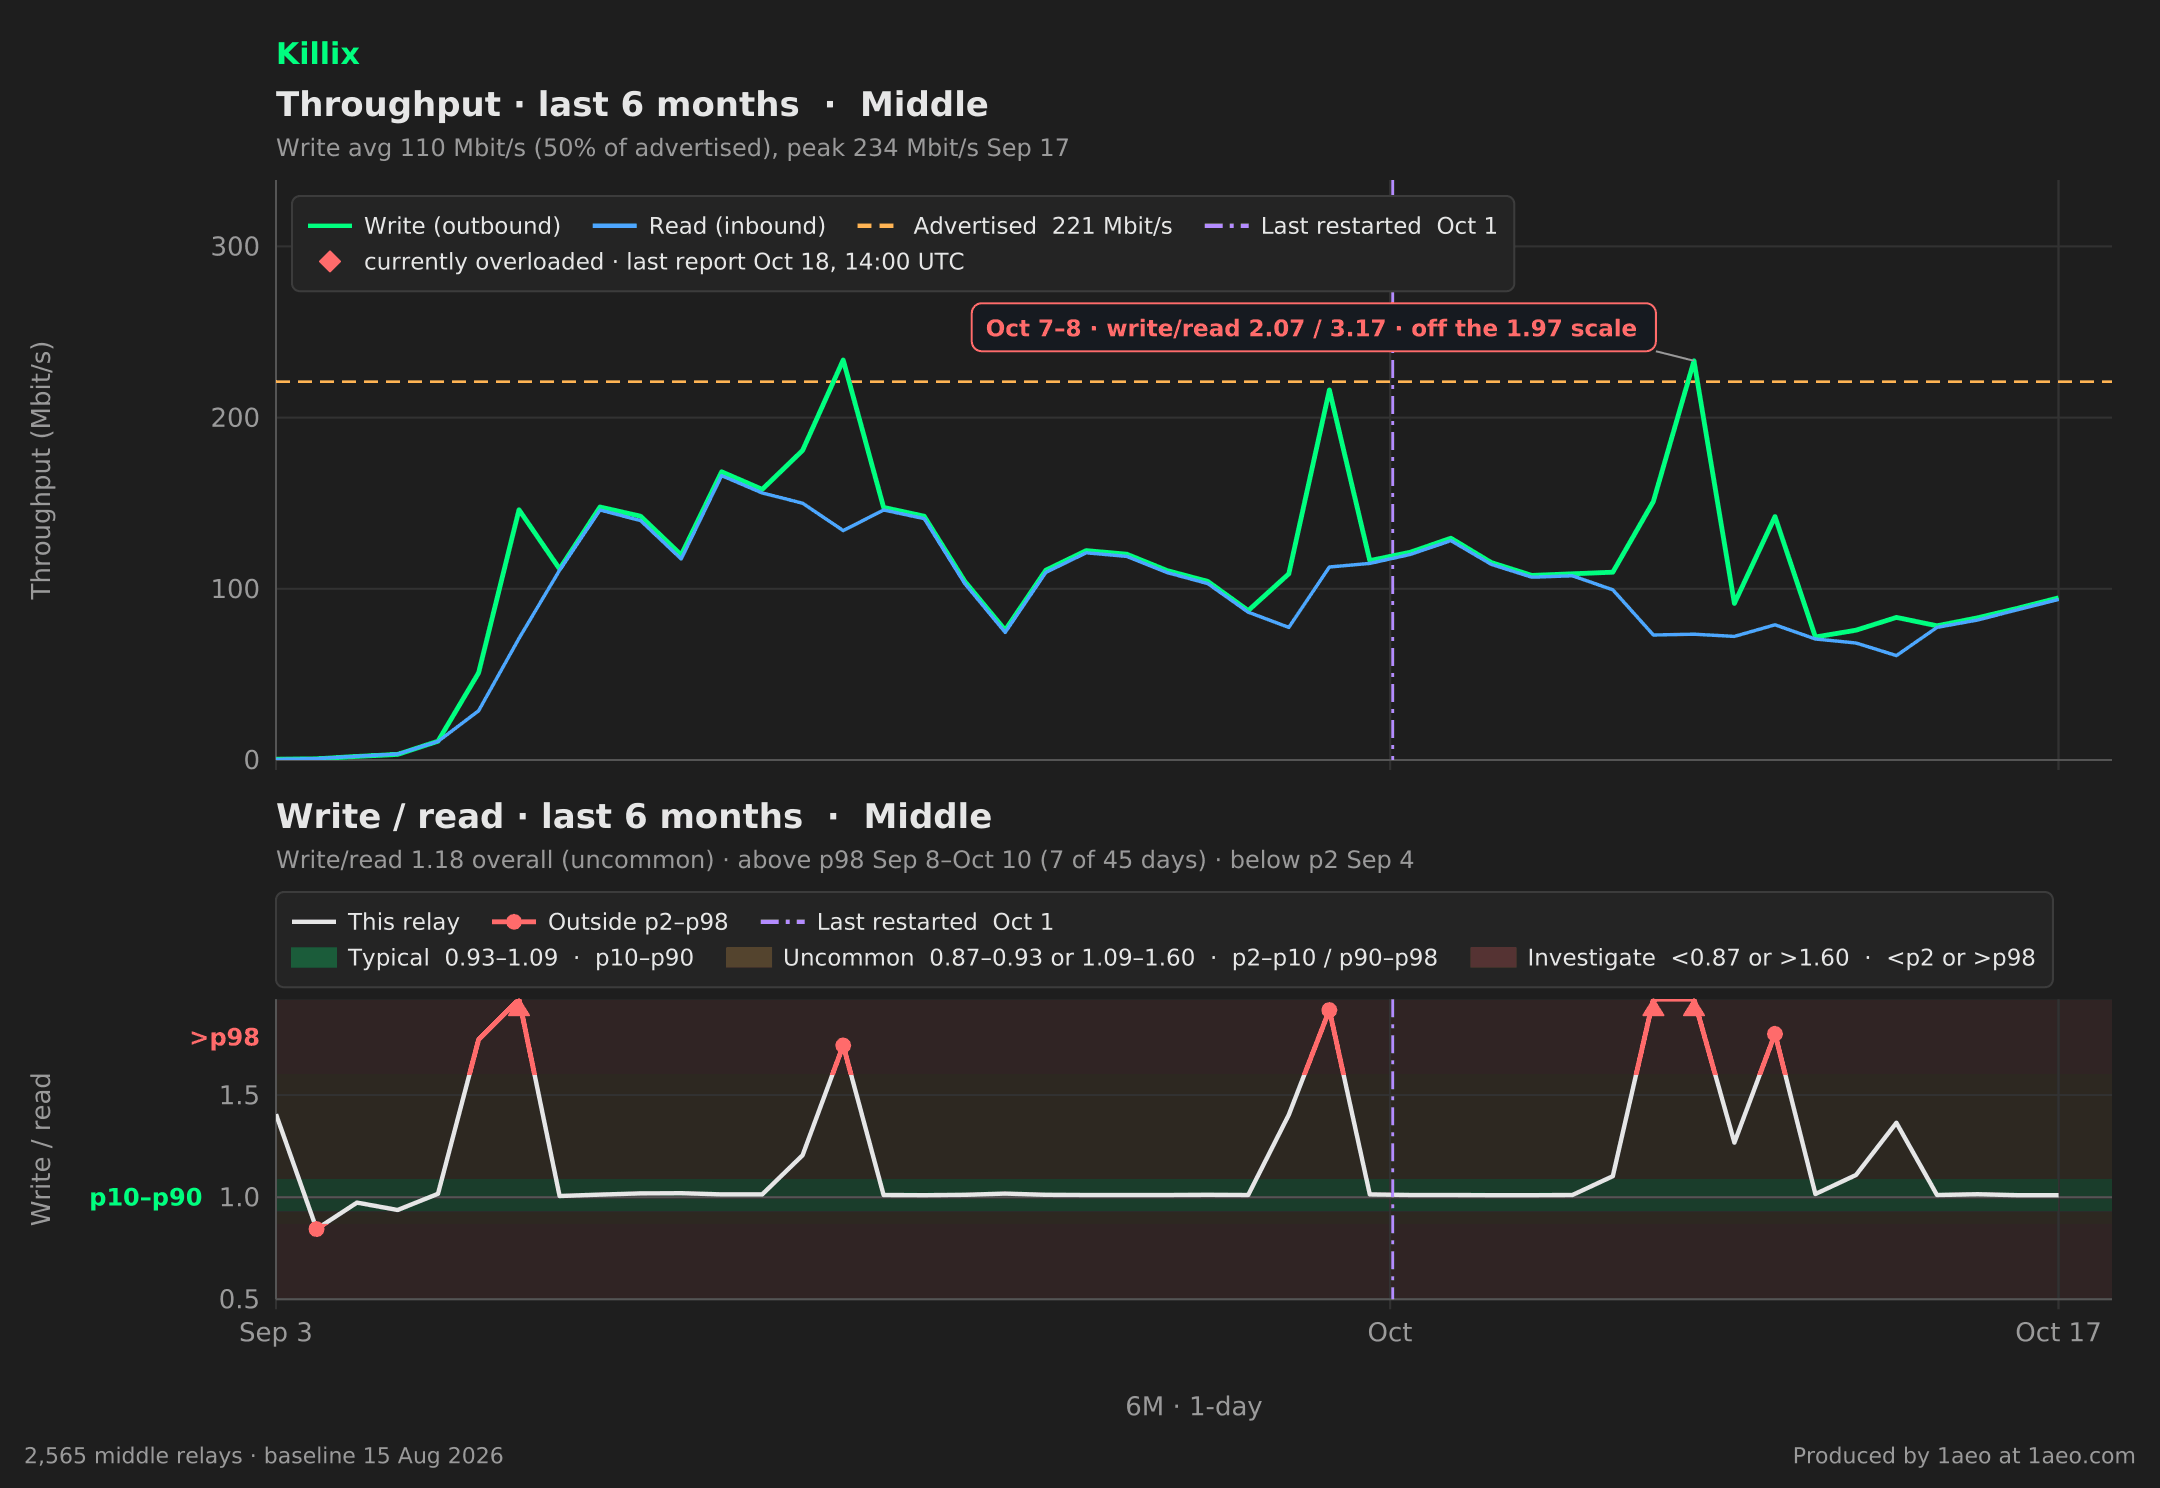The height and width of the screenshot is (1488, 2160).
Task: Click the Oct 7–8 write/read annotation box
Action: 1313,328
